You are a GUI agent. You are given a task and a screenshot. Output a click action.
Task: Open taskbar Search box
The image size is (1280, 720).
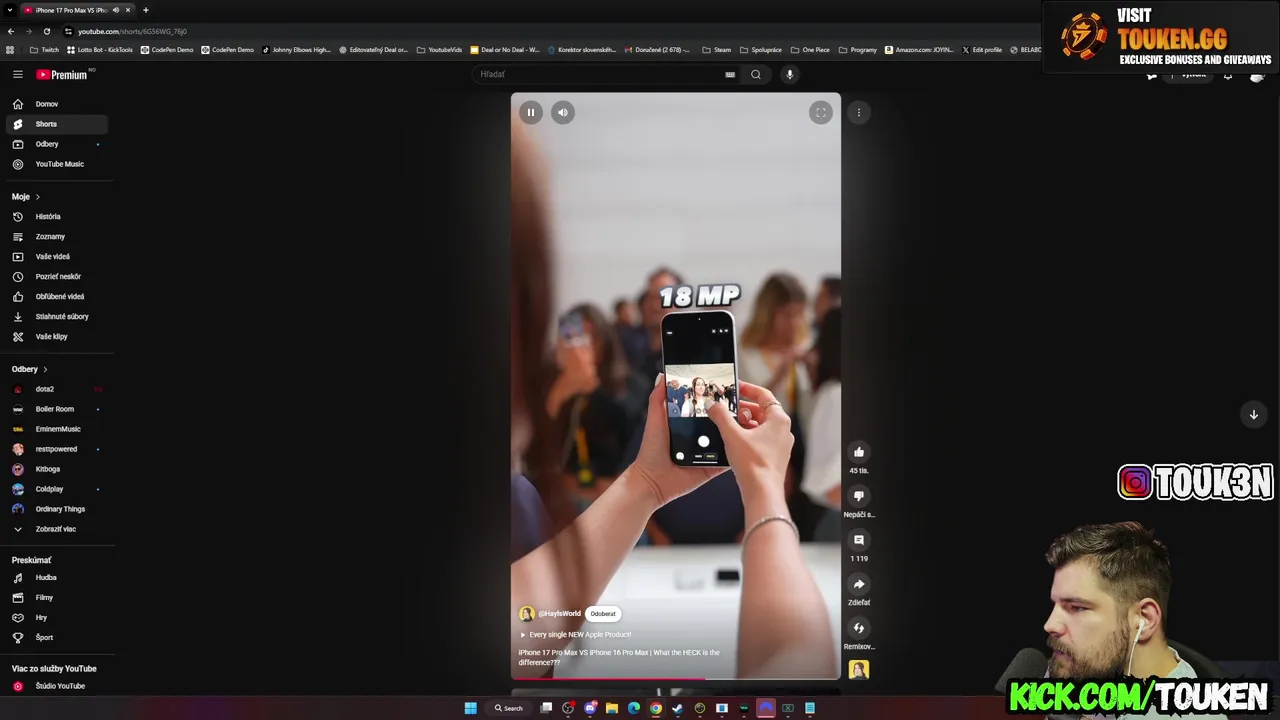509,708
